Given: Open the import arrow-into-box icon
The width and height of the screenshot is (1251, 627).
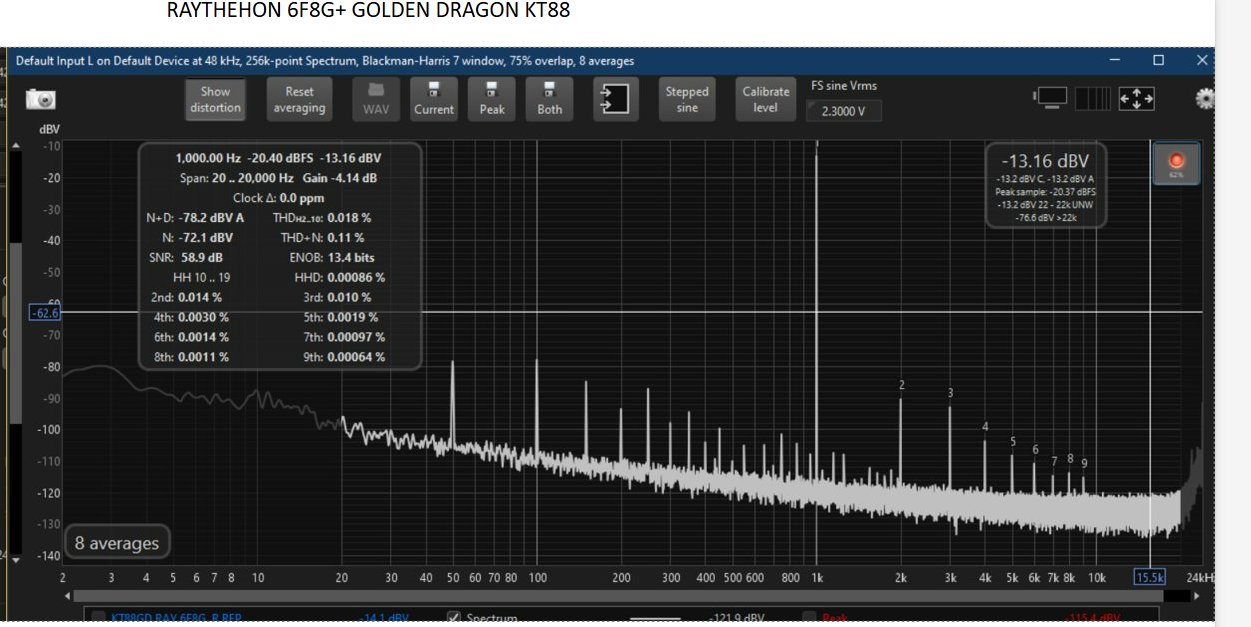Looking at the screenshot, I should point(614,99).
